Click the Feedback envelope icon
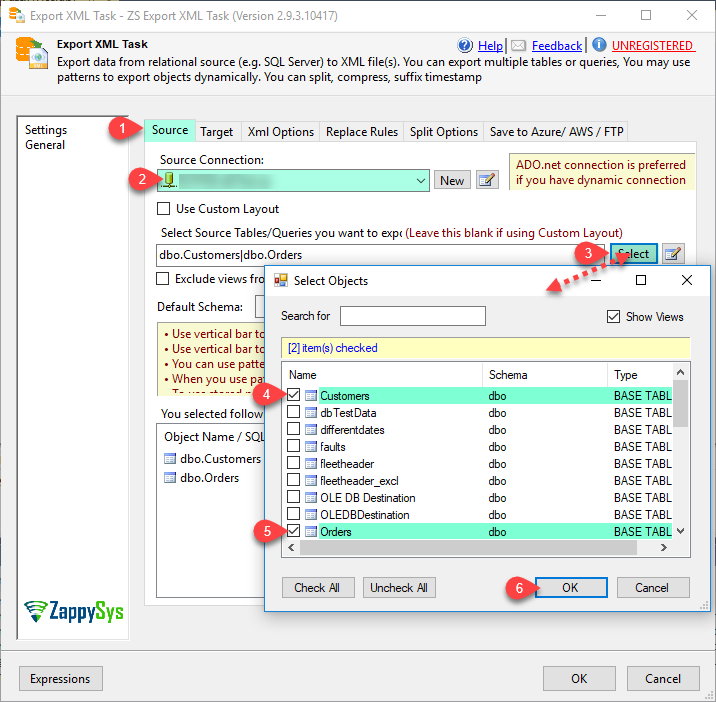Screen dimensions: 716x702 point(518,45)
